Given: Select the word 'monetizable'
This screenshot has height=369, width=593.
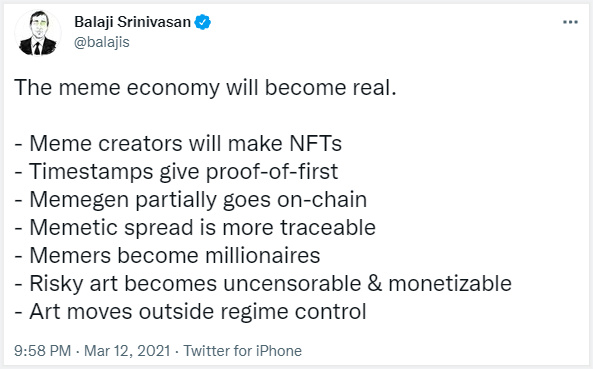Looking at the screenshot, I should click(450, 284).
